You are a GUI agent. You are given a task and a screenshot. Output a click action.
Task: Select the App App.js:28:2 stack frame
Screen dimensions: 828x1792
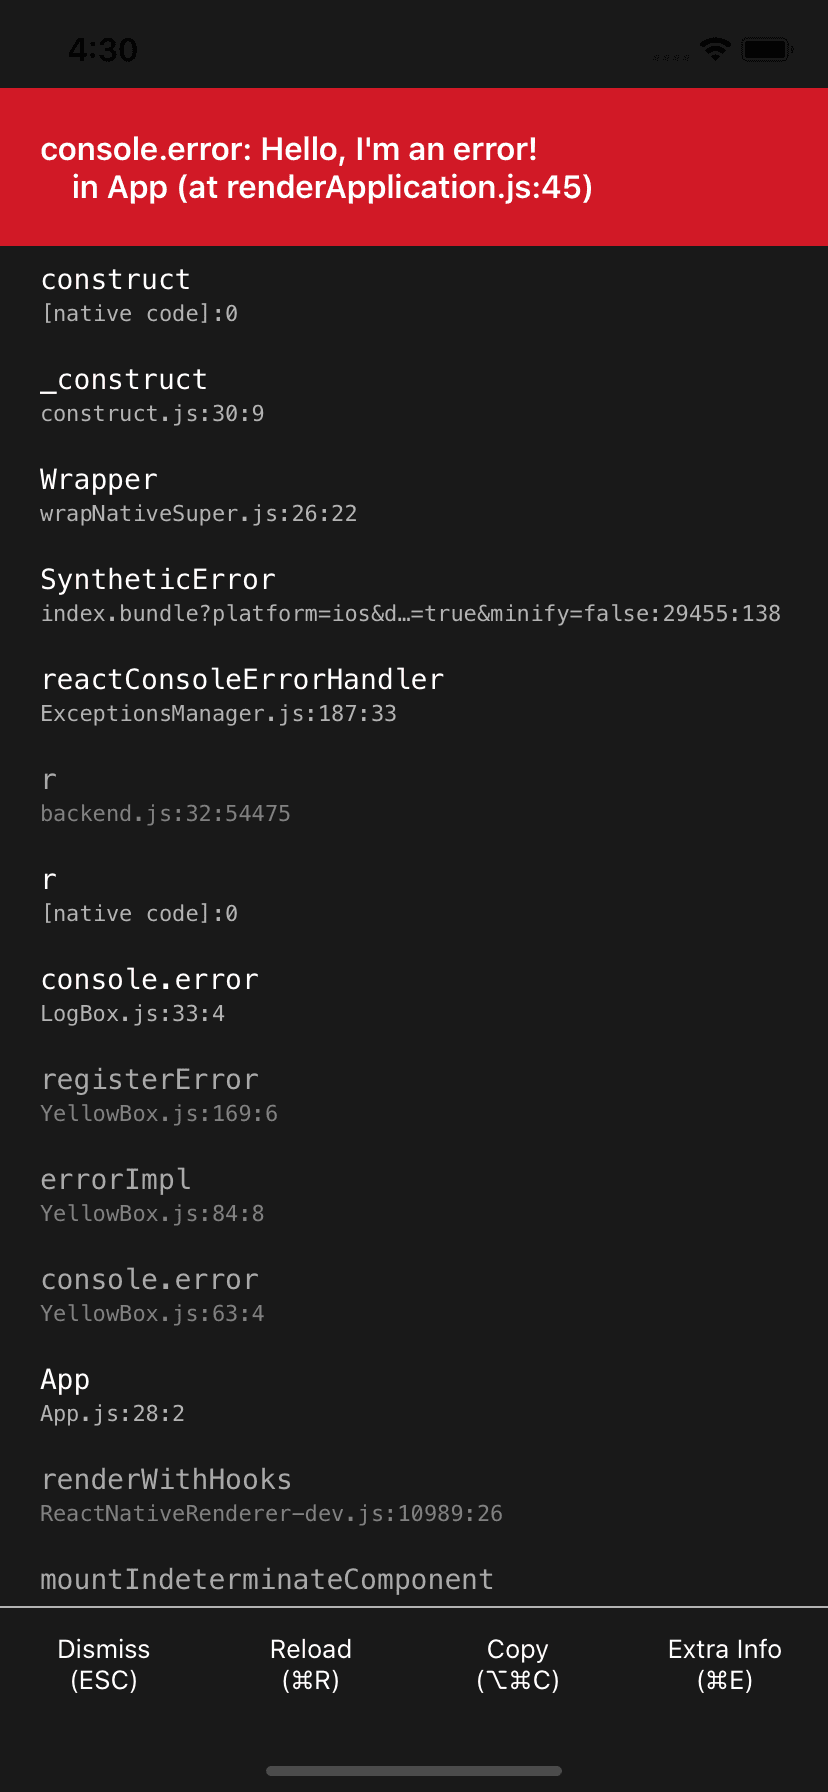pyautogui.click(x=414, y=1396)
